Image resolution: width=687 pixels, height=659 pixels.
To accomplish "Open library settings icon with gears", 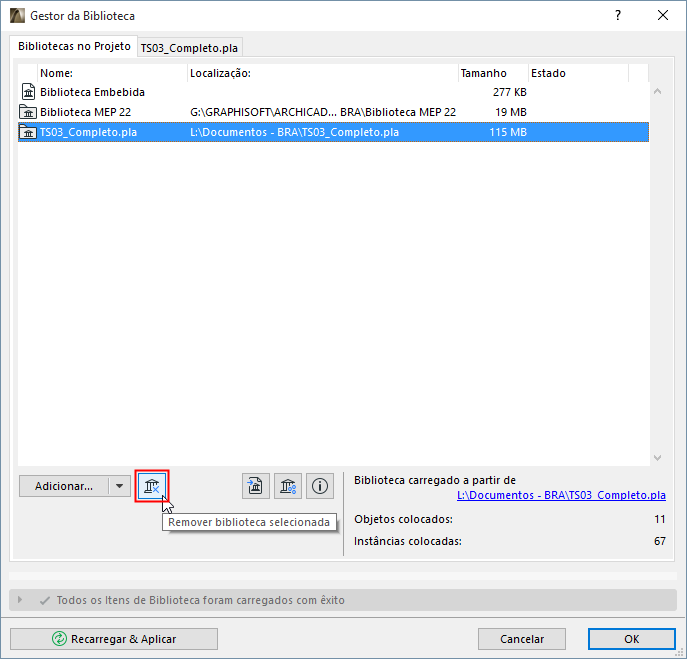I will pyautogui.click(x=288, y=486).
